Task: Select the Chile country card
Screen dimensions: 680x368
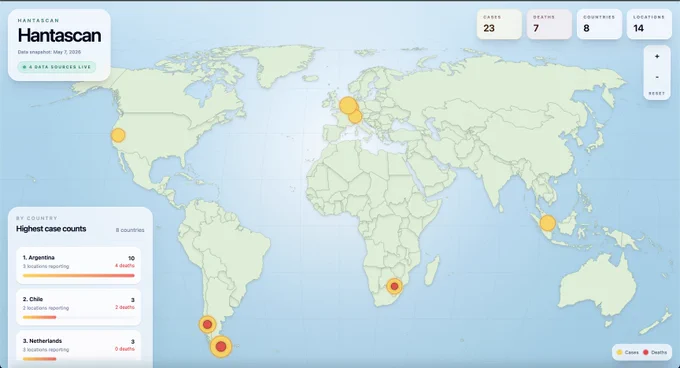Action: click(x=78, y=307)
